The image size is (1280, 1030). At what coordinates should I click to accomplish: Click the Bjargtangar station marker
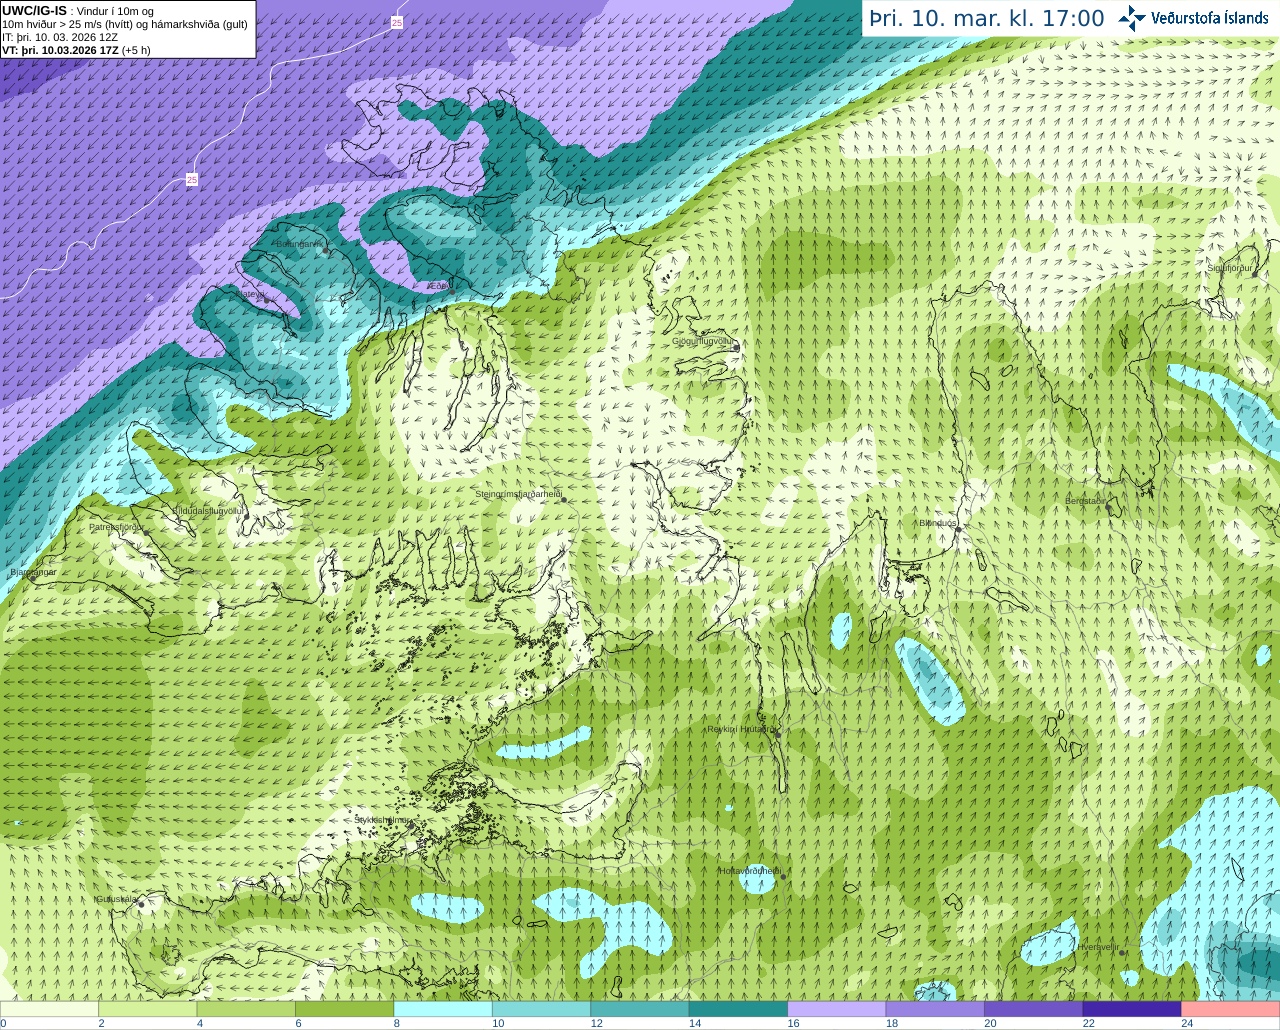click(x=31, y=578)
